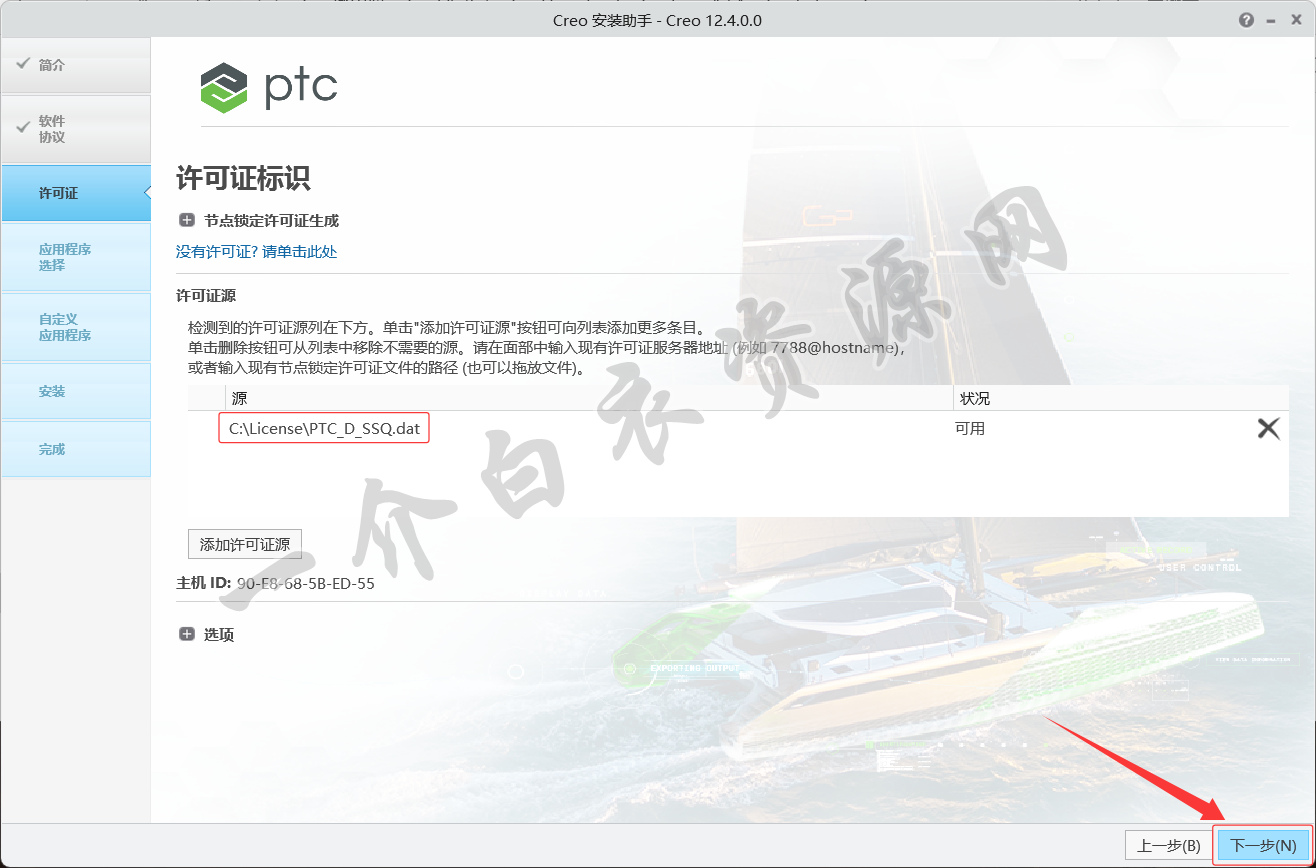Open the 没有许可证? 请单击此处 link
1316x868 pixels.
(x=256, y=252)
